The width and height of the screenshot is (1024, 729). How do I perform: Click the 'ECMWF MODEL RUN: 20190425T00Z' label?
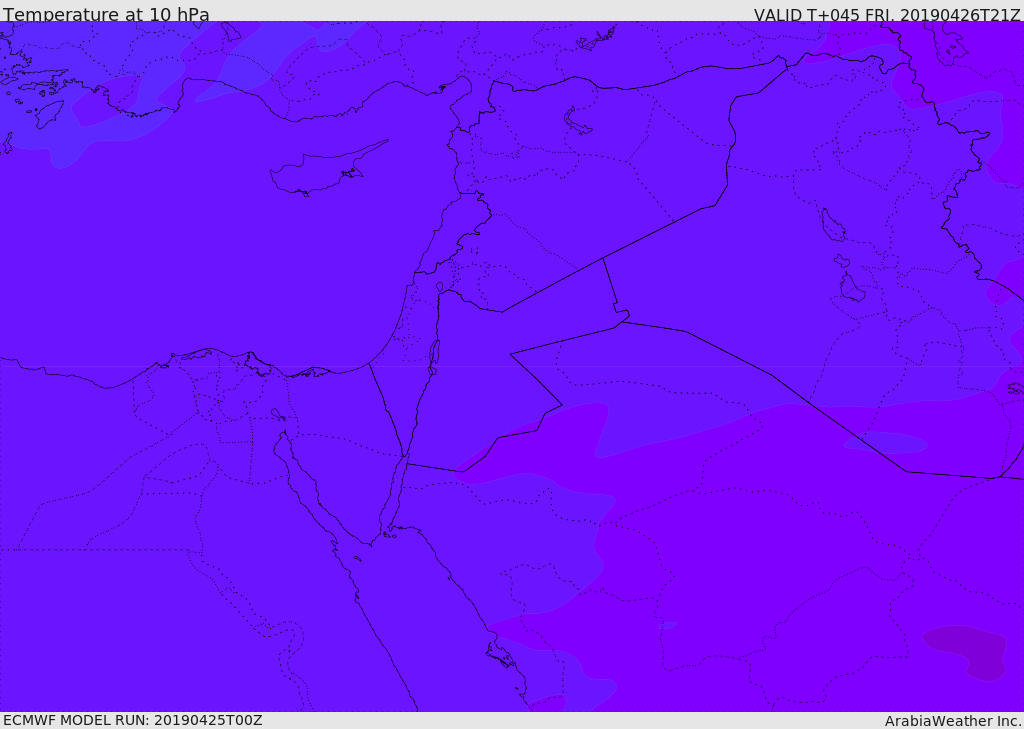click(133, 720)
